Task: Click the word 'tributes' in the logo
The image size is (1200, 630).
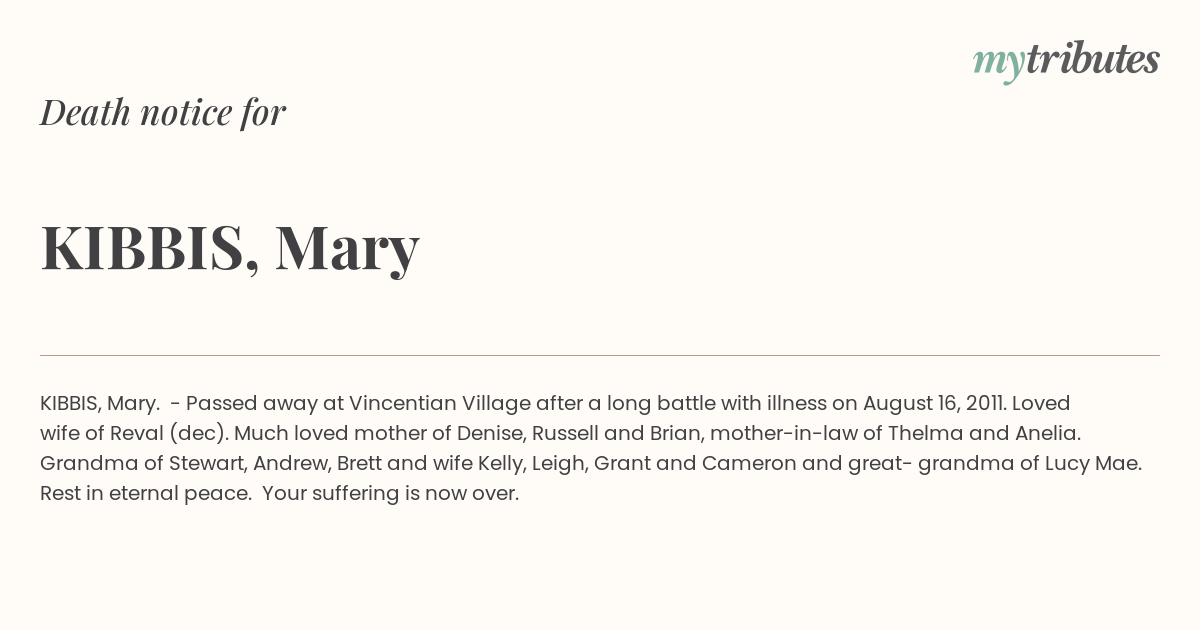Action: (1093, 59)
